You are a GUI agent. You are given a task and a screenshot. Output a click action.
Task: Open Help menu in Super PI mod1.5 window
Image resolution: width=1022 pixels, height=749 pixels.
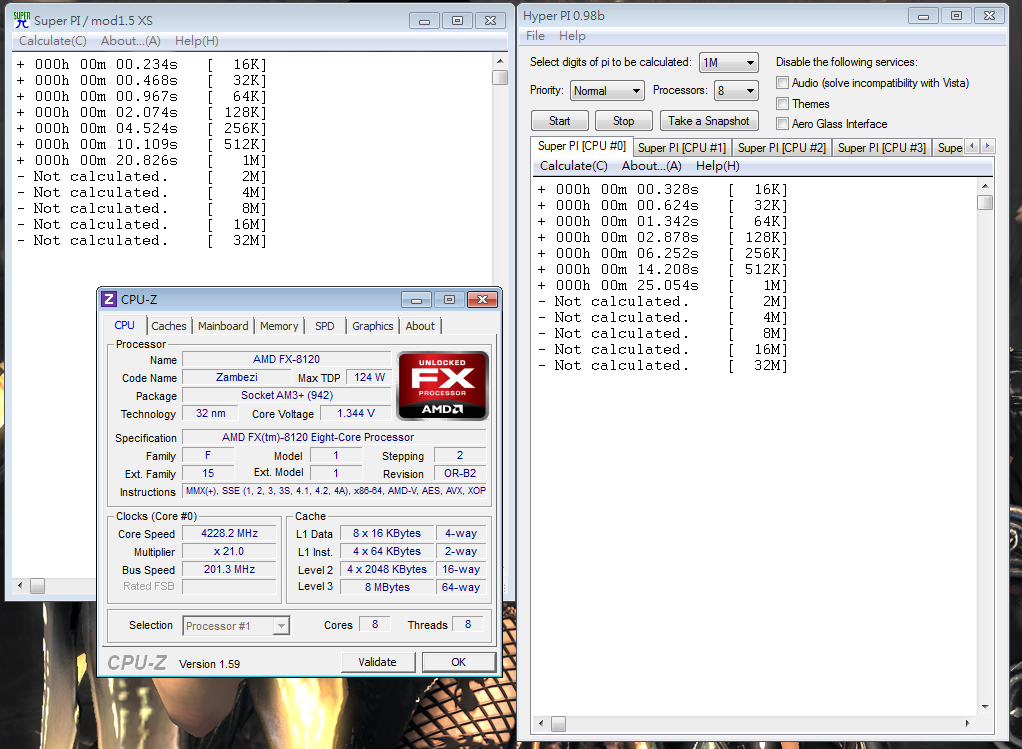[x=197, y=41]
